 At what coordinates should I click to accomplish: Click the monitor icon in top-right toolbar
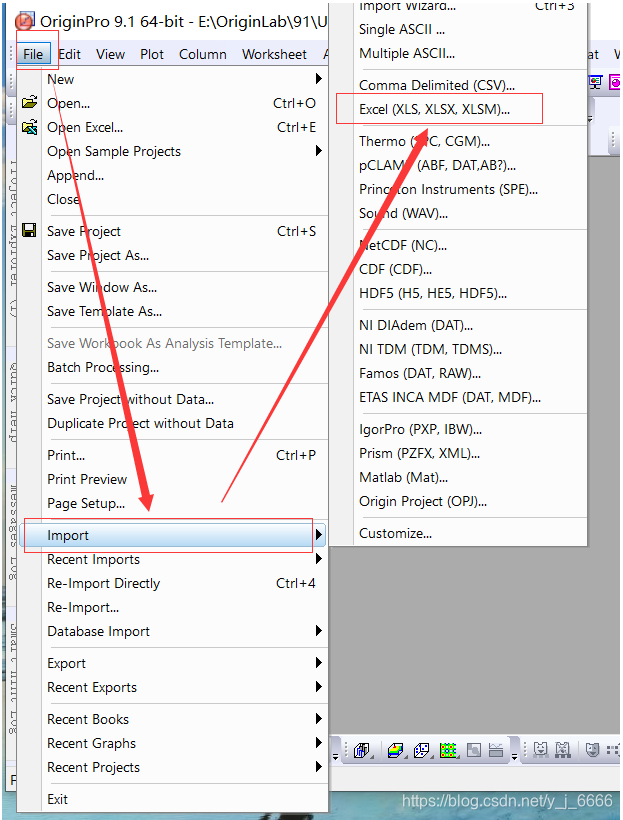pos(595,82)
